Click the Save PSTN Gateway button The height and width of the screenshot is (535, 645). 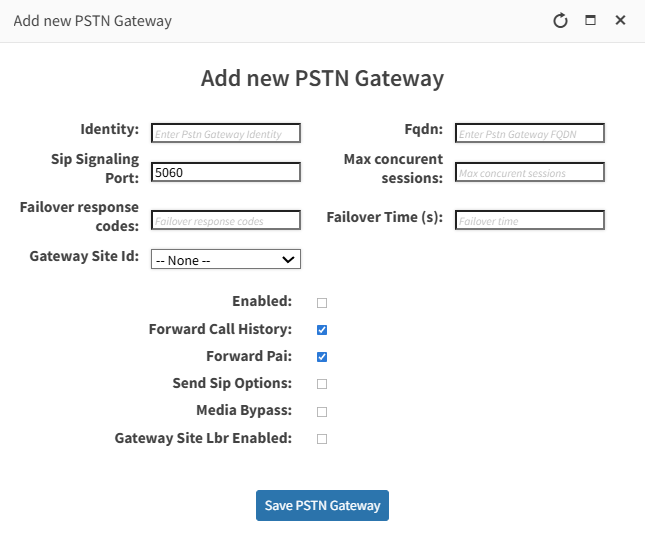pos(322,505)
